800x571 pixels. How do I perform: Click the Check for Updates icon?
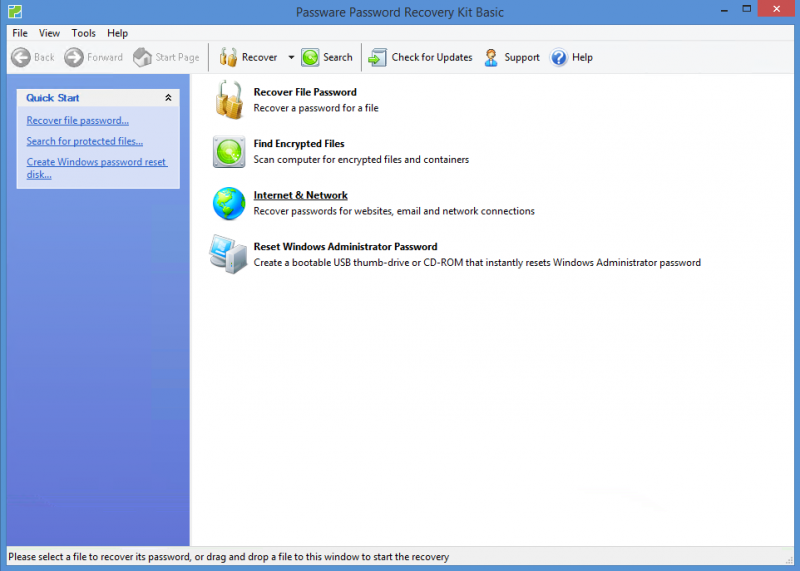point(378,57)
